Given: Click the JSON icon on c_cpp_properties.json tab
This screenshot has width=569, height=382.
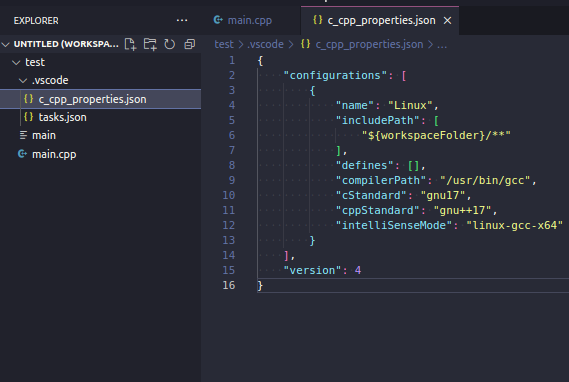Looking at the screenshot, I should coord(318,20).
